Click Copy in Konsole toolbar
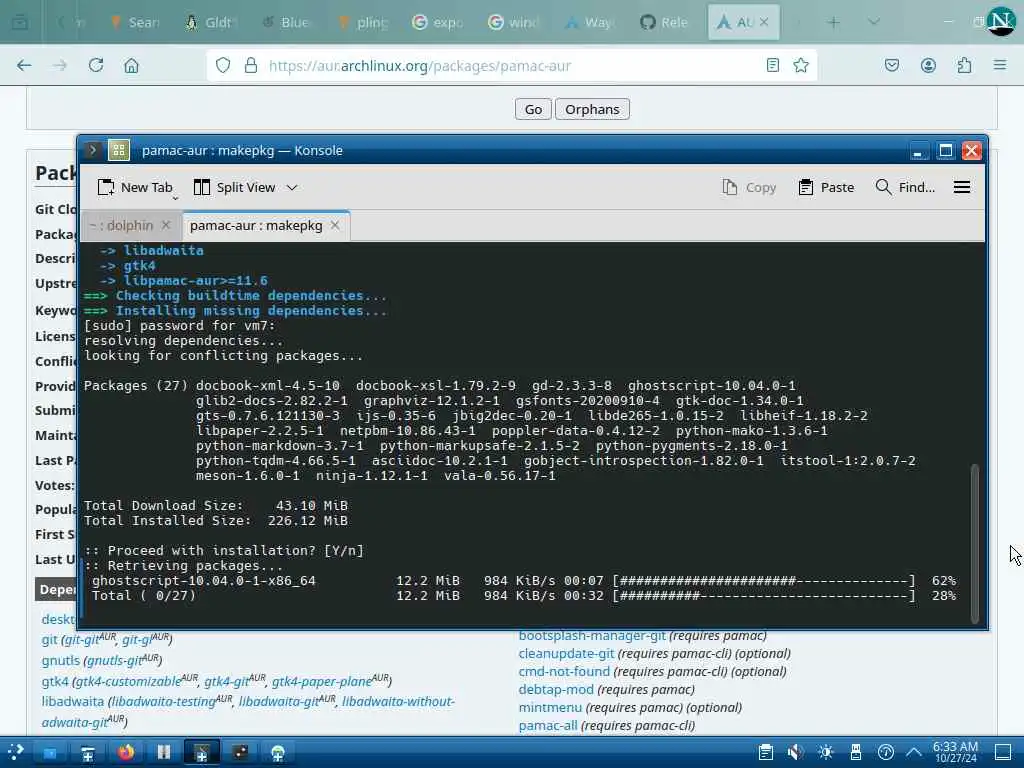This screenshot has width=1024, height=768. (x=749, y=187)
